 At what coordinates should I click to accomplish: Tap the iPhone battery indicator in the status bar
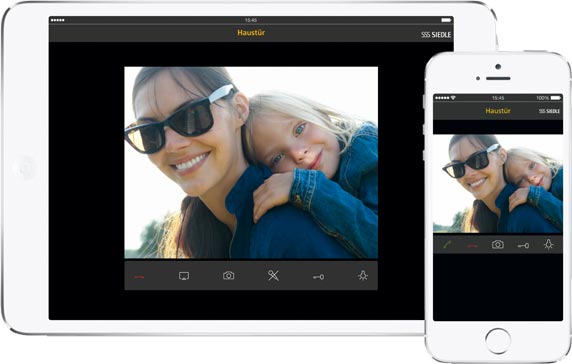tap(556, 98)
